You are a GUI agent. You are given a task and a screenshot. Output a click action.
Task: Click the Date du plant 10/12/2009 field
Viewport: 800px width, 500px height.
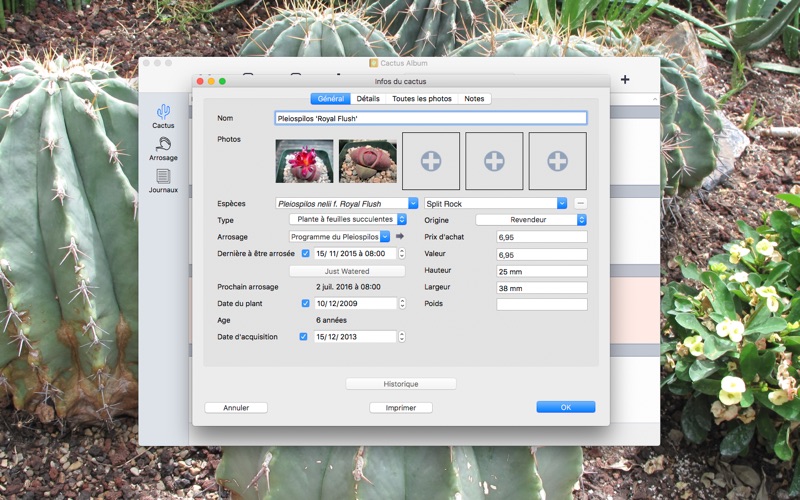tap(356, 303)
